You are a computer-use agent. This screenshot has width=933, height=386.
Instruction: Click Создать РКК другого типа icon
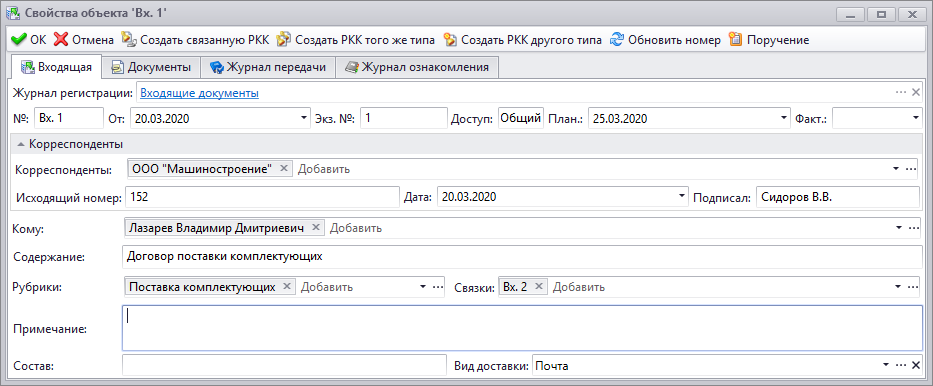[450, 40]
